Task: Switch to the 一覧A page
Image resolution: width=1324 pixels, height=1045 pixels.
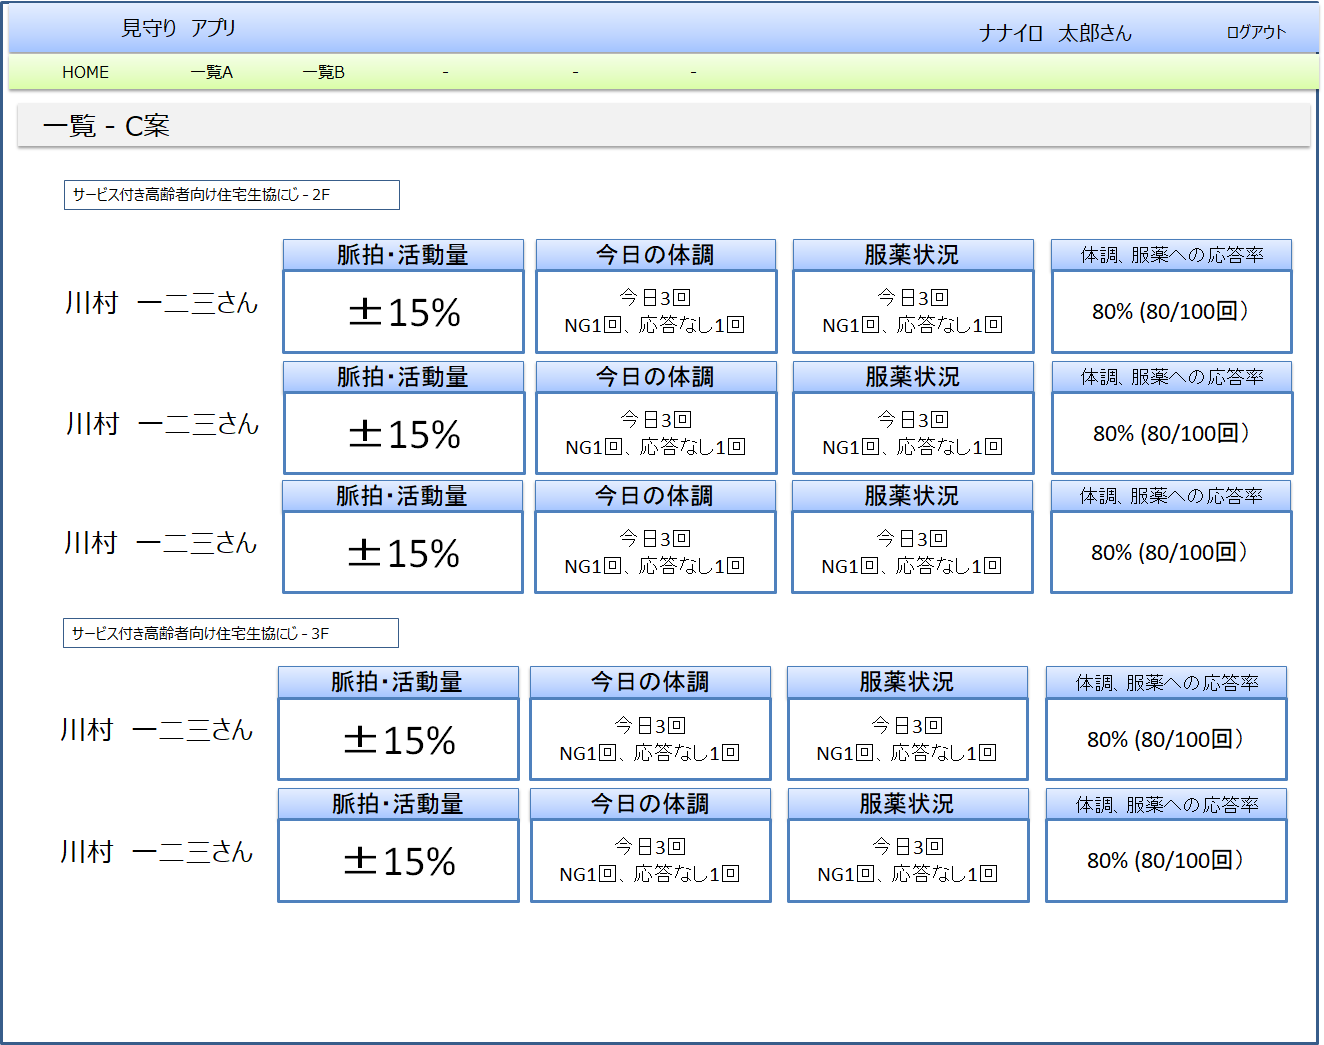Action: [x=211, y=72]
